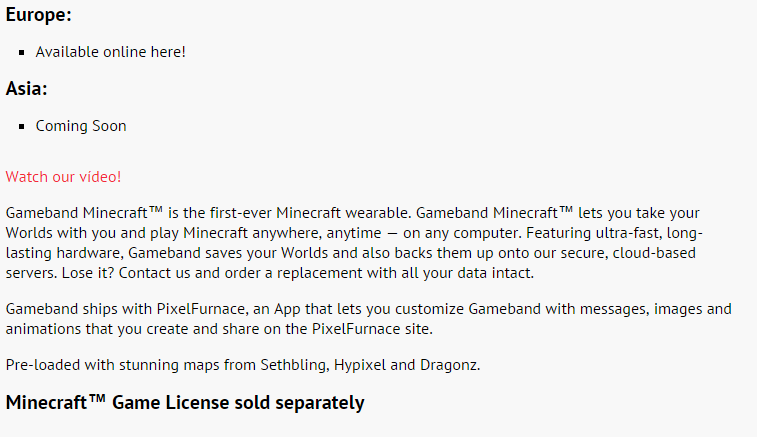This screenshot has width=757, height=437.
Task: Click the word 'PixelFurnace' after 'ships with'
Action: [x=201, y=309]
